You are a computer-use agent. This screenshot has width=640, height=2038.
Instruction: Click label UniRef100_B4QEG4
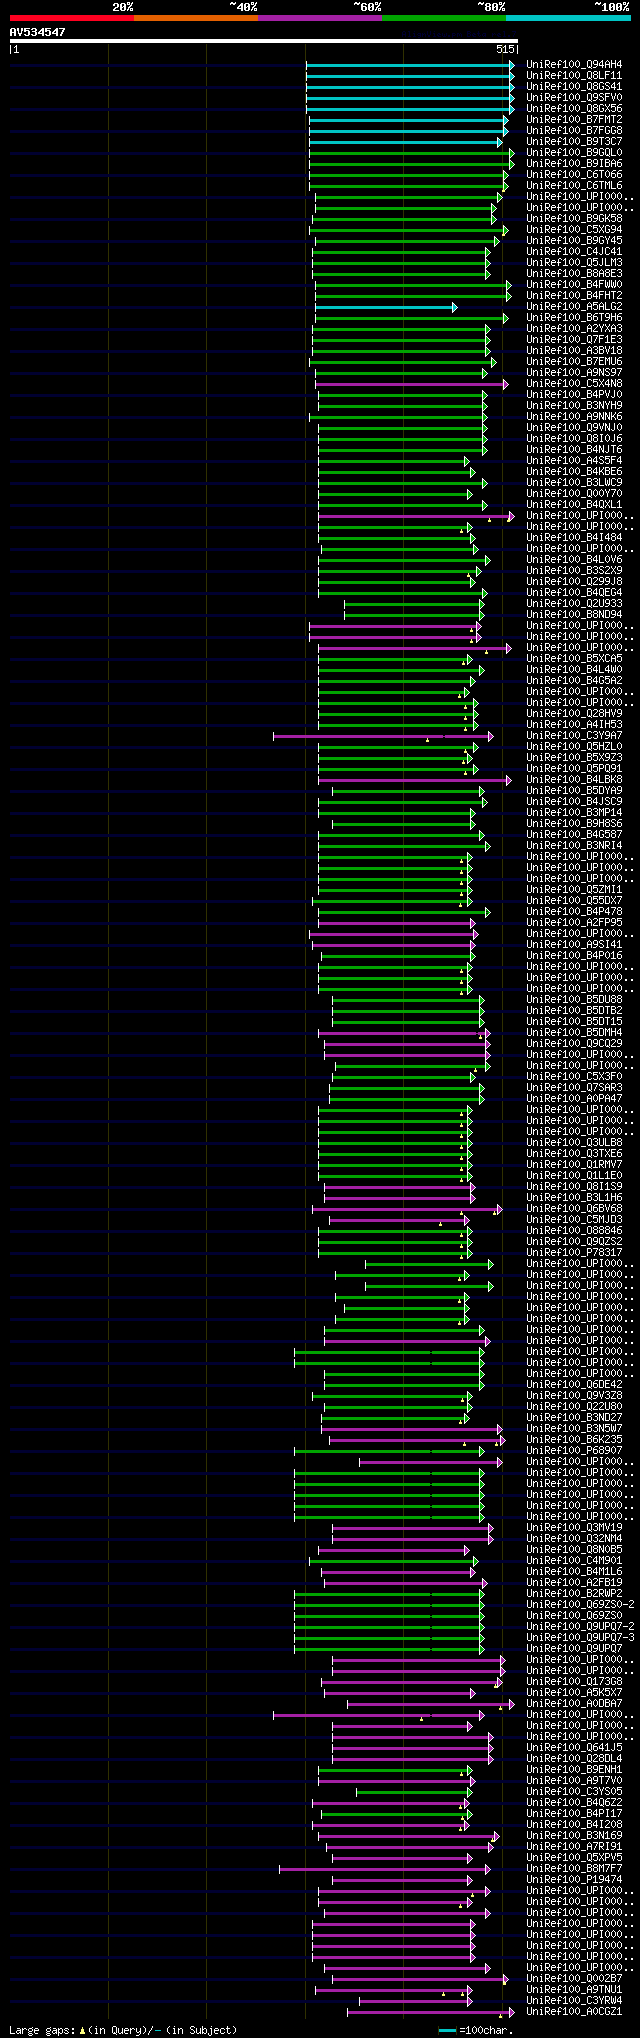click(574, 593)
